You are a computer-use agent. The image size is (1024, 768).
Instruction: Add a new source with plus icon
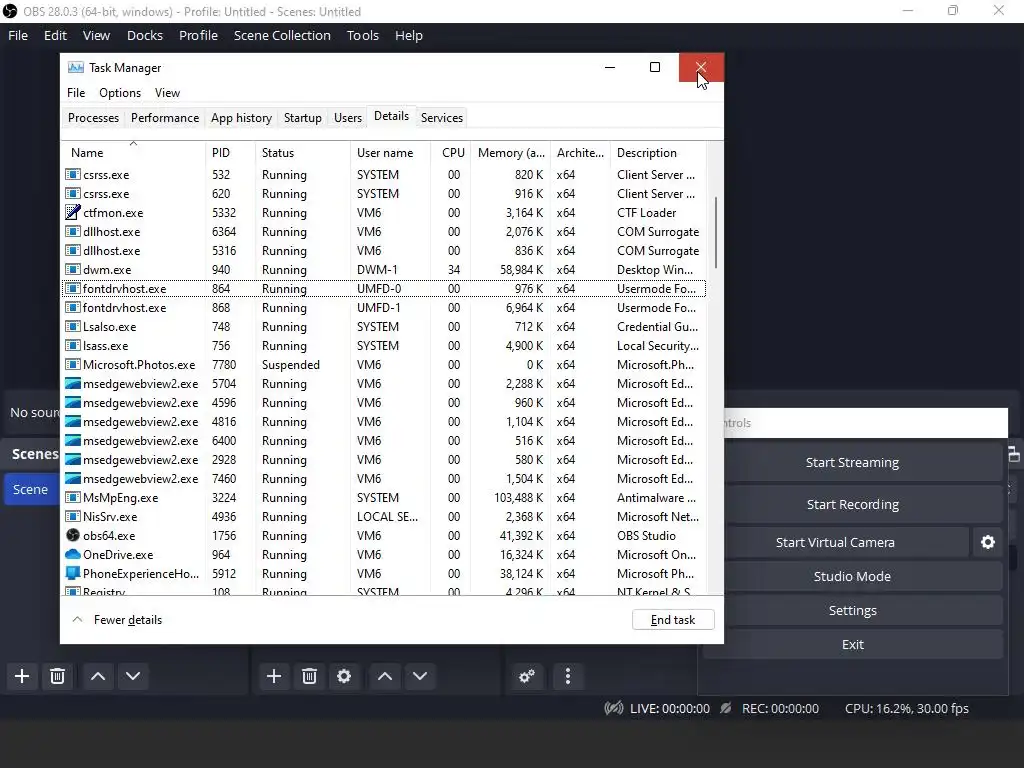click(x=274, y=676)
